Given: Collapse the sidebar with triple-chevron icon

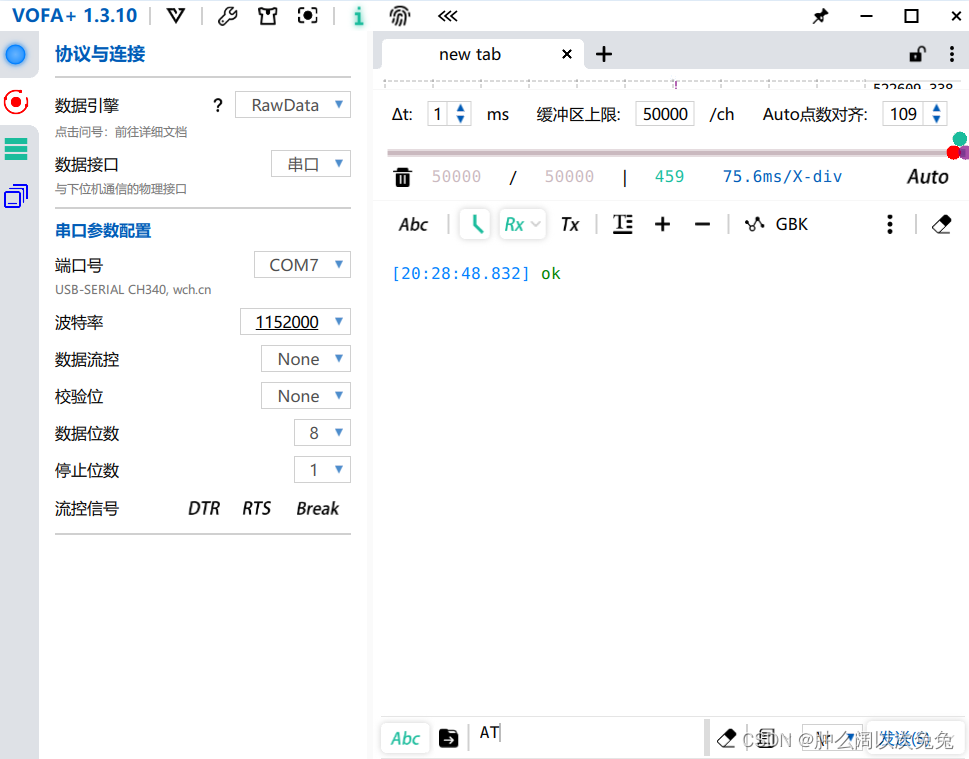Looking at the screenshot, I should pos(447,16).
